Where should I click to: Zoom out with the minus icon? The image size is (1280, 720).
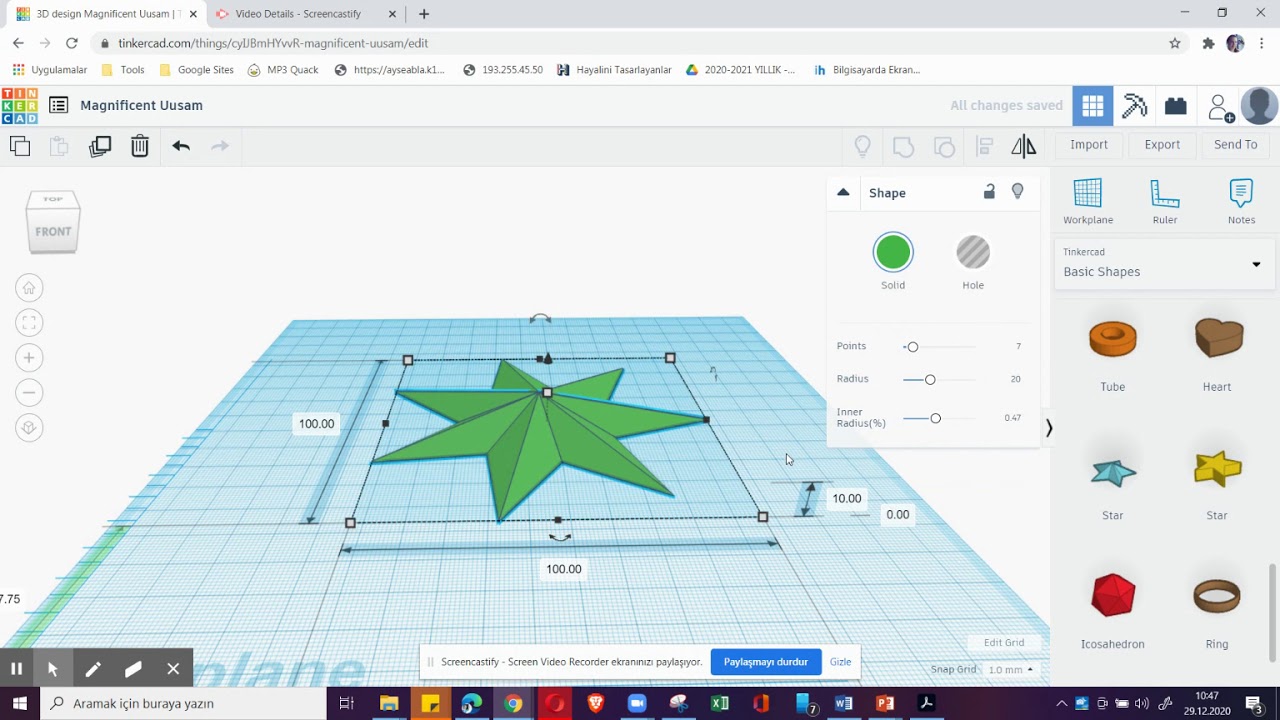pyautogui.click(x=29, y=393)
